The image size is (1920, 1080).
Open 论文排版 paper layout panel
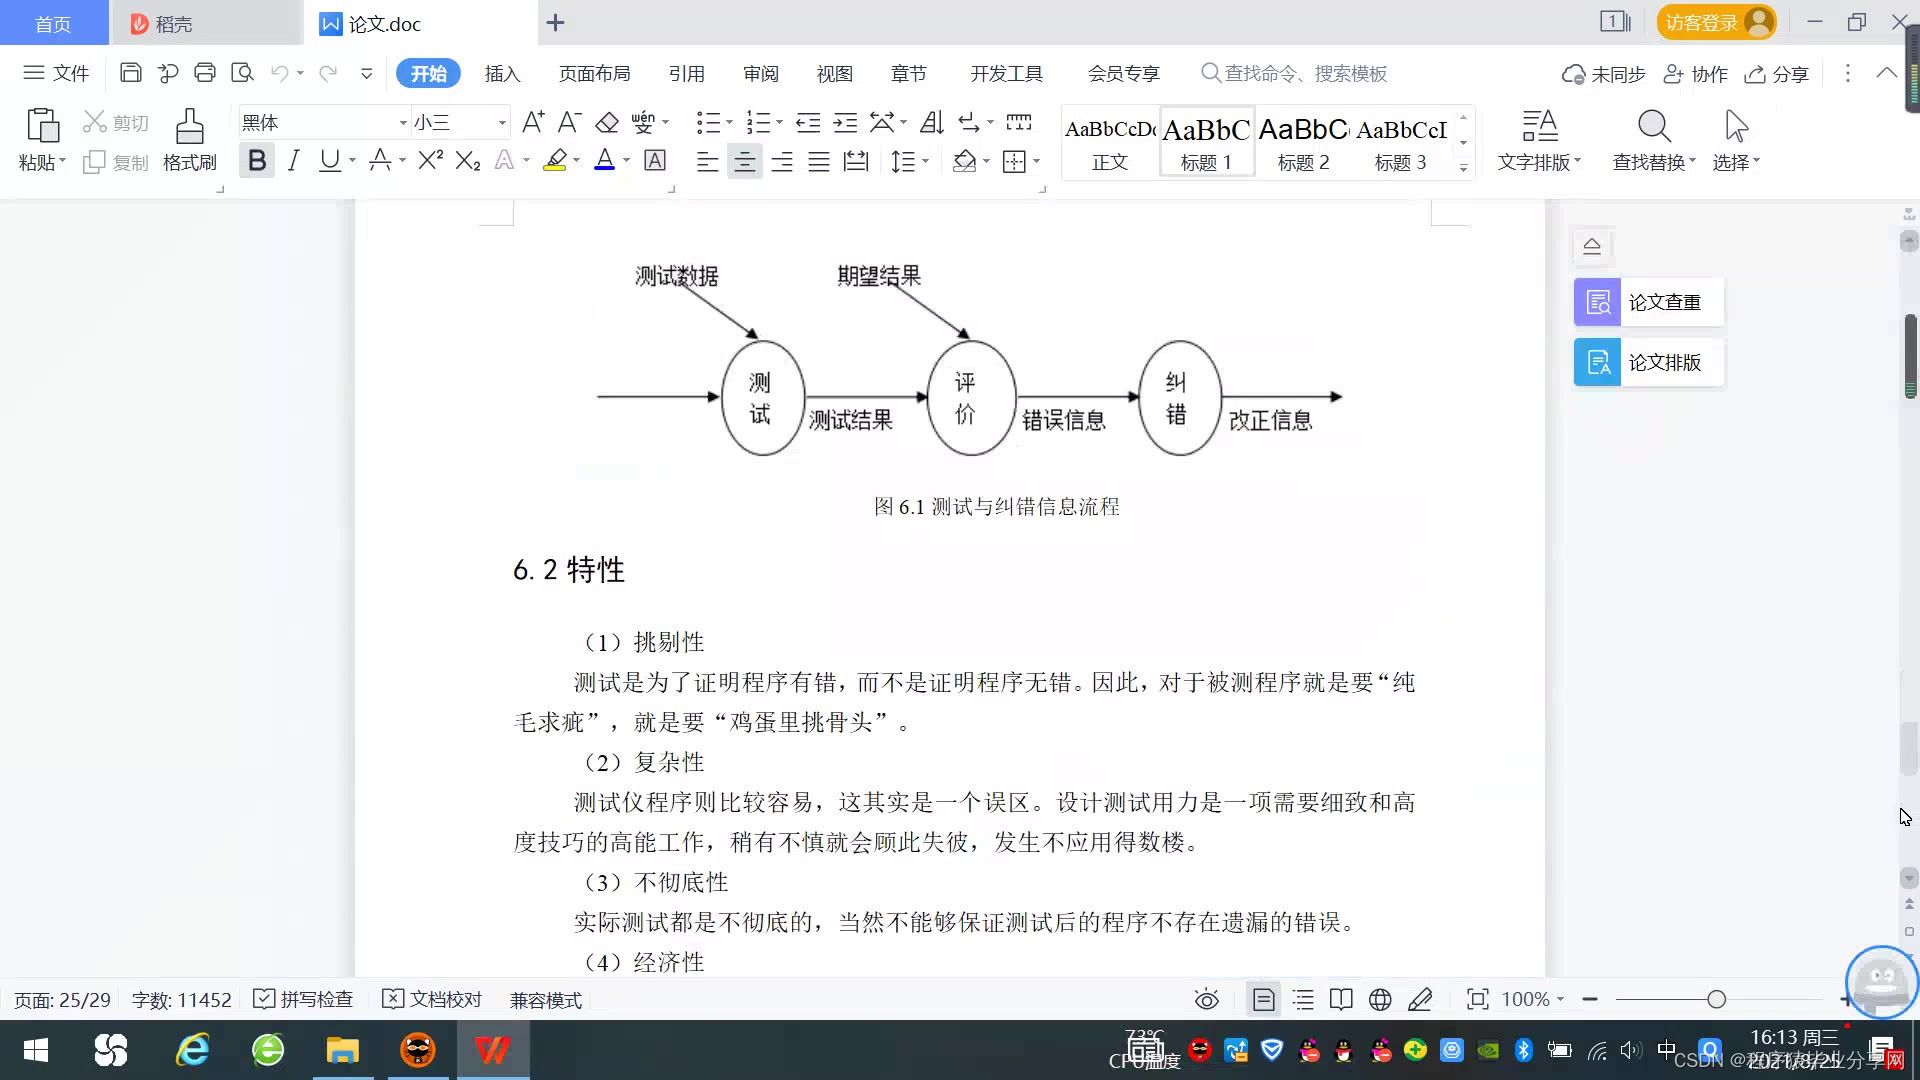1648,362
